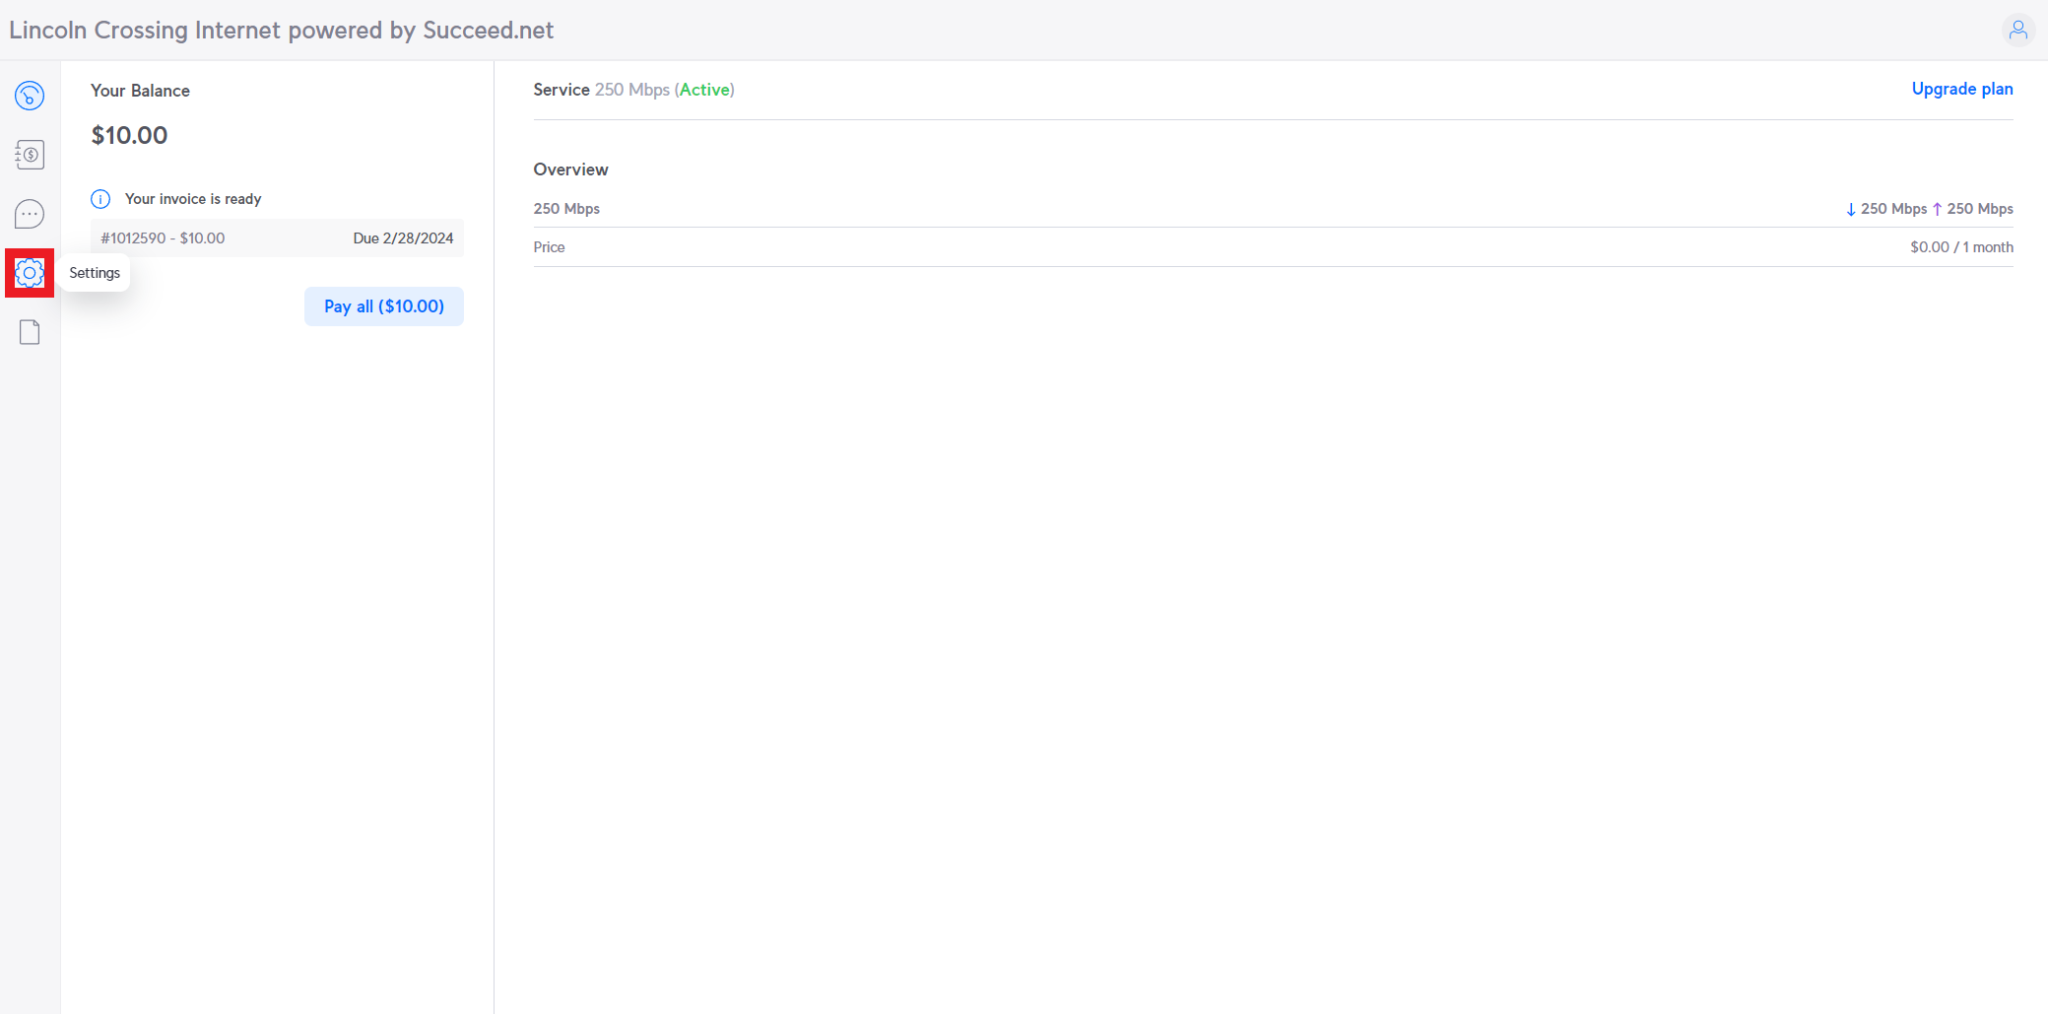The image size is (2048, 1014).
Task: Click the Active service status text
Action: [705, 89]
